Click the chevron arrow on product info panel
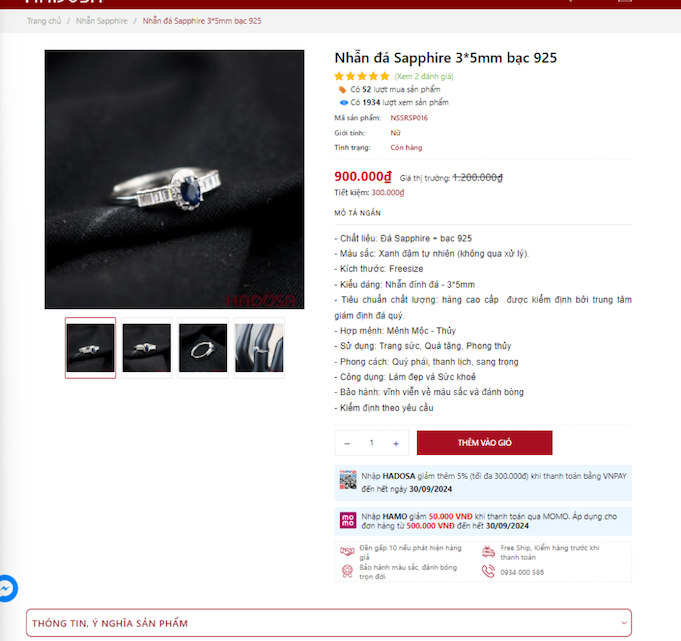Screen dimensions: 681x641 click(x=624, y=623)
